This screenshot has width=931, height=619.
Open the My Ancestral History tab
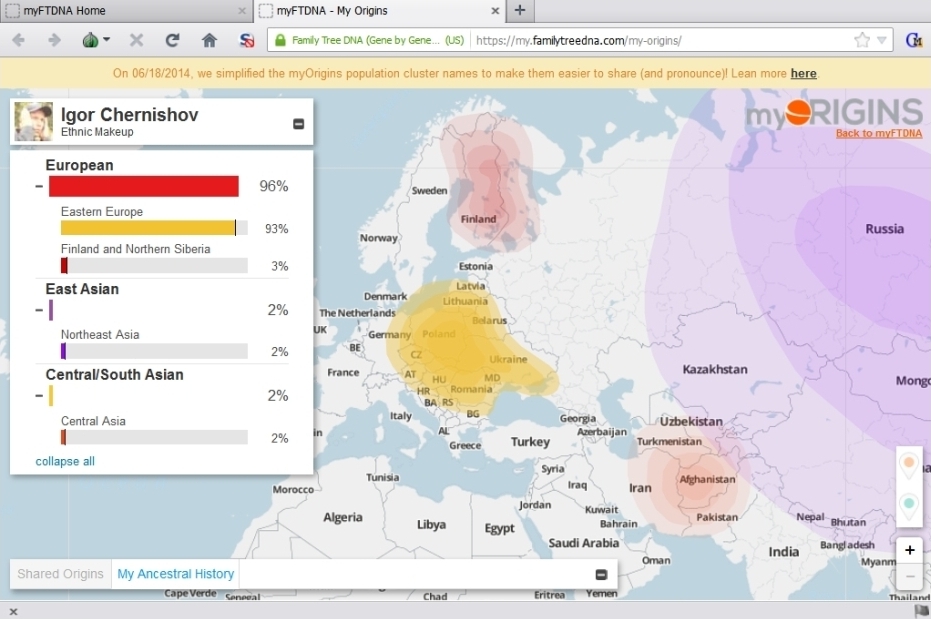pos(176,574)
